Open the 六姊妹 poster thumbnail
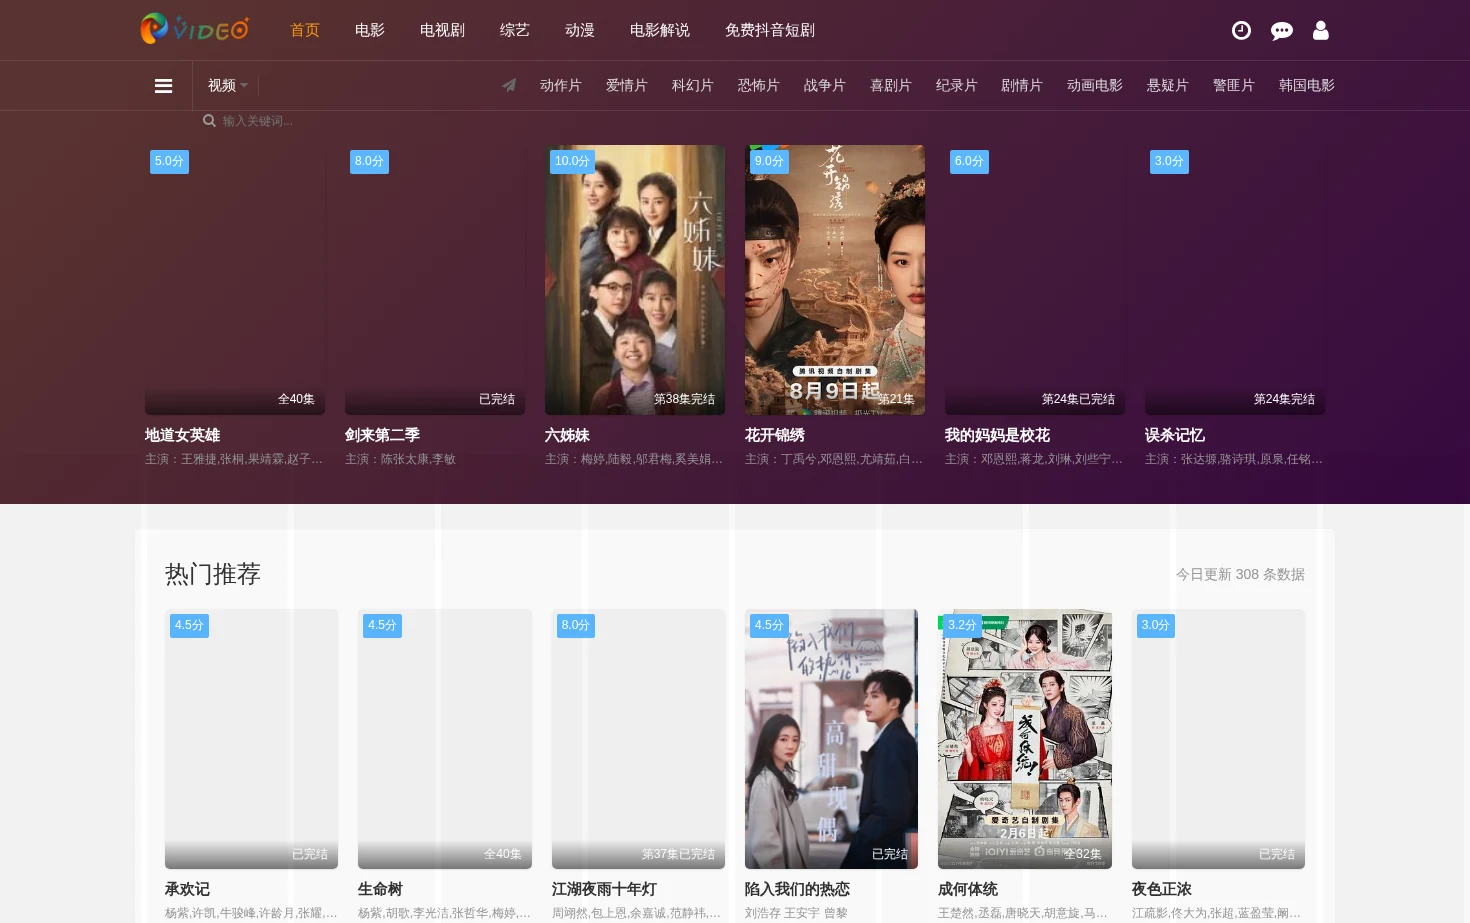 635,280
